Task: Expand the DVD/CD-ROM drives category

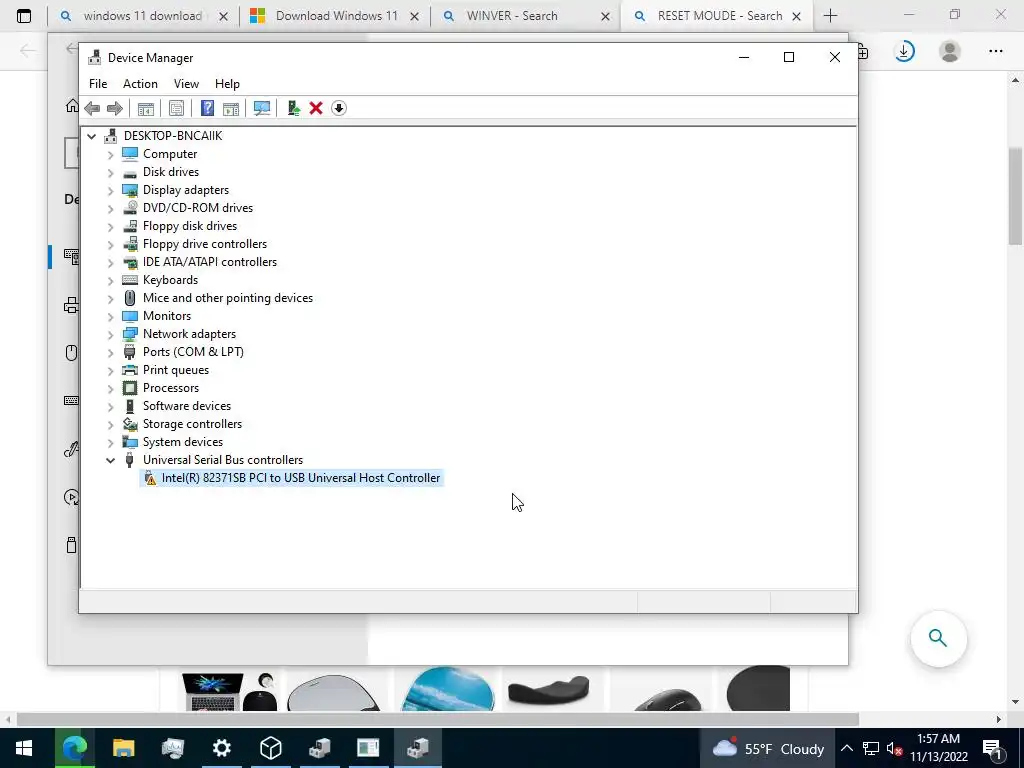Action: tap(110, 208)
